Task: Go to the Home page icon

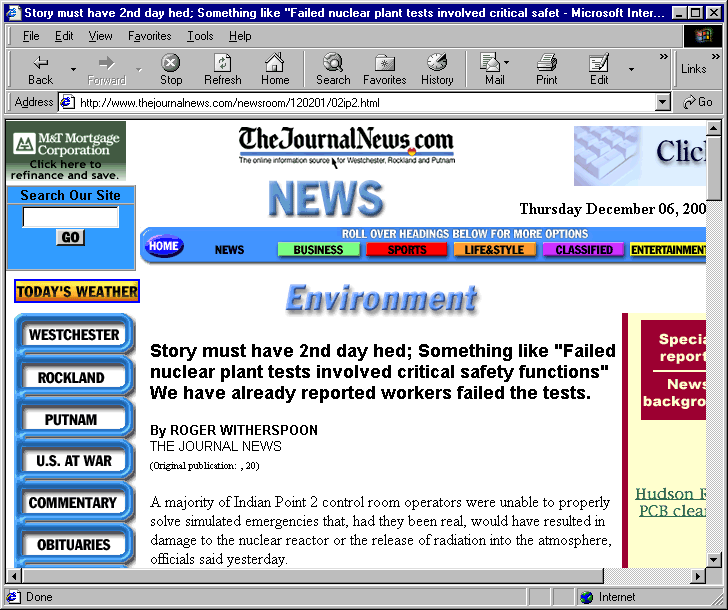Action: pyautogui.click(x=275, y=70)
